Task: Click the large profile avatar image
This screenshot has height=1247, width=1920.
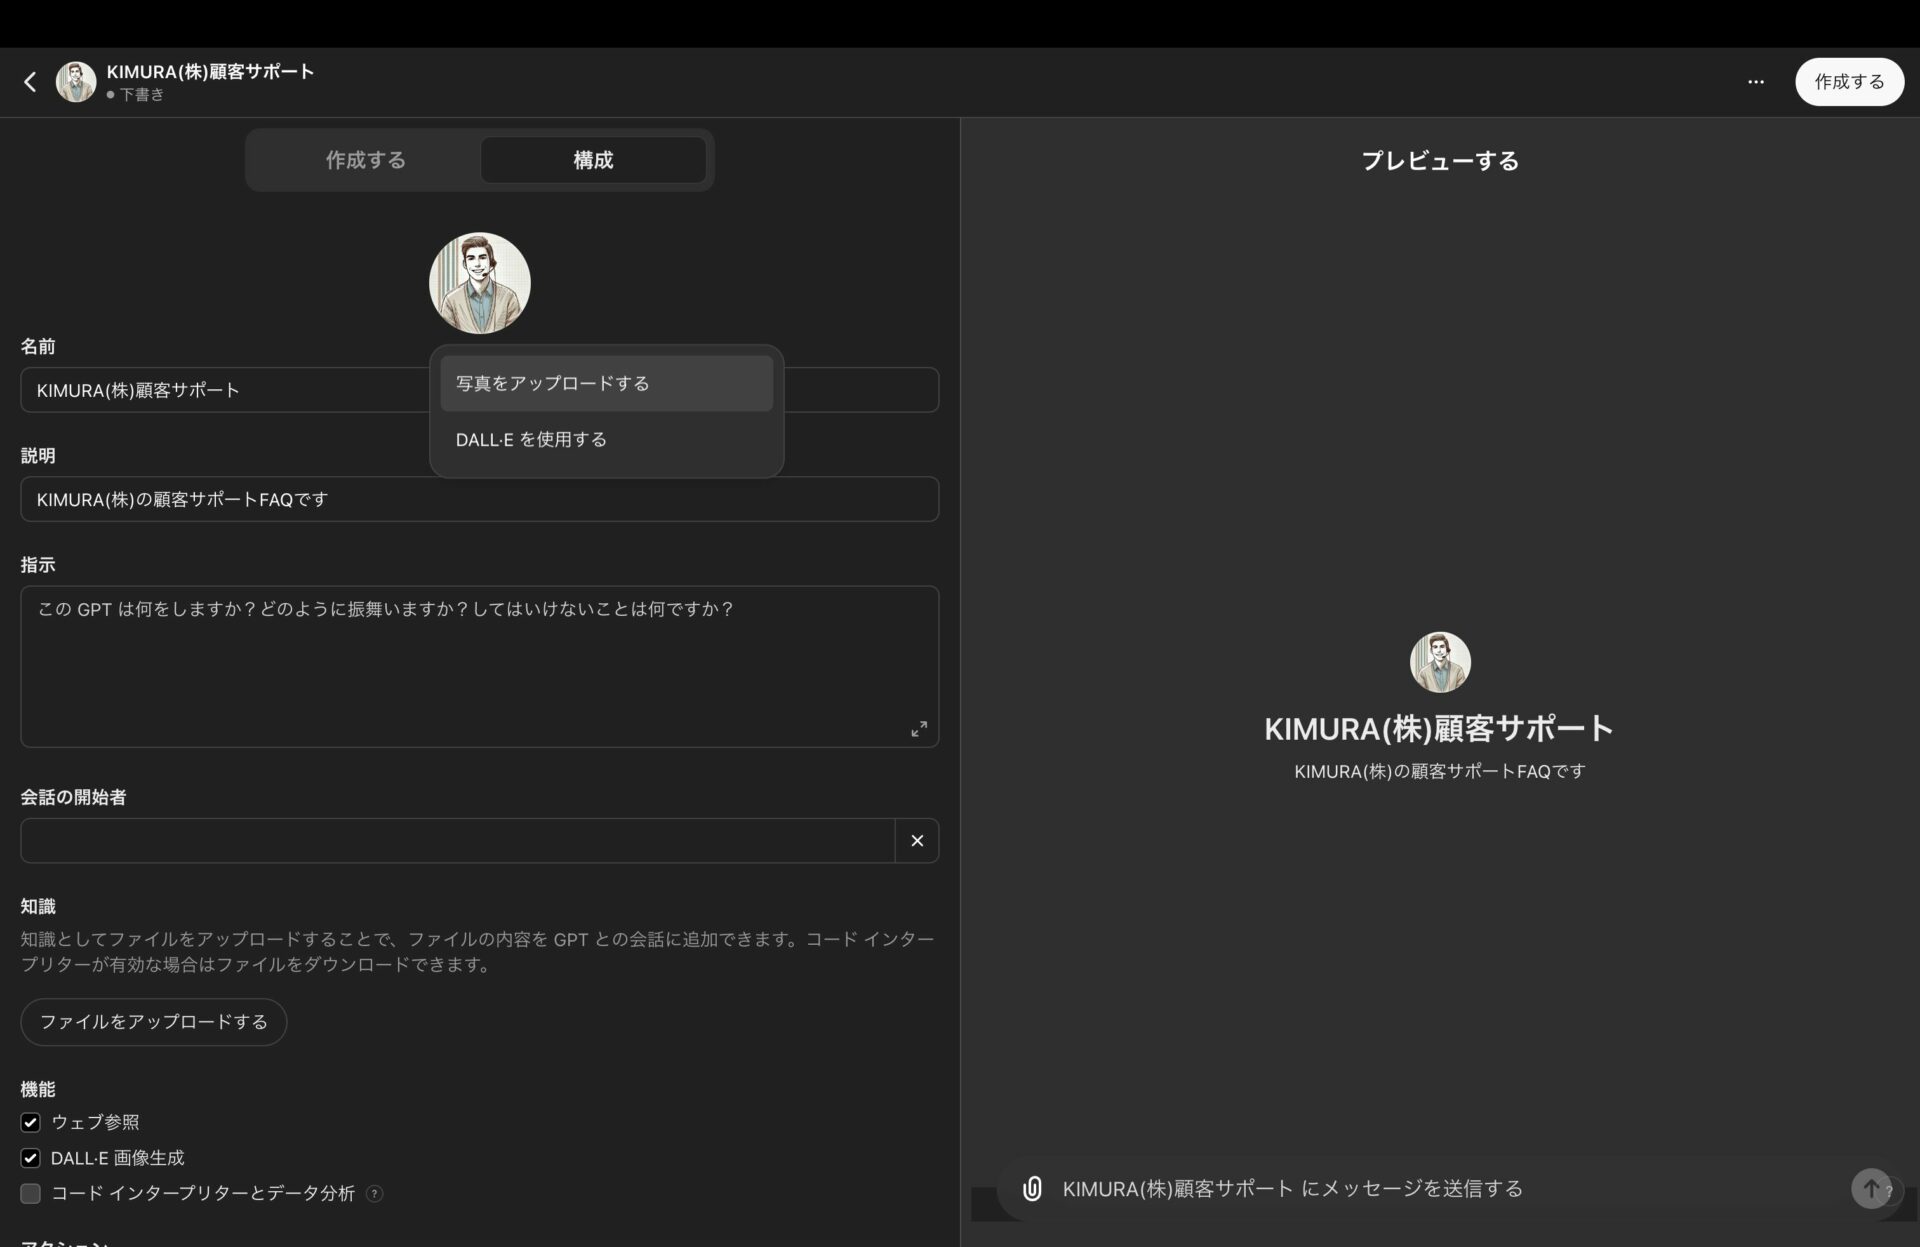Action: [479, 283]
